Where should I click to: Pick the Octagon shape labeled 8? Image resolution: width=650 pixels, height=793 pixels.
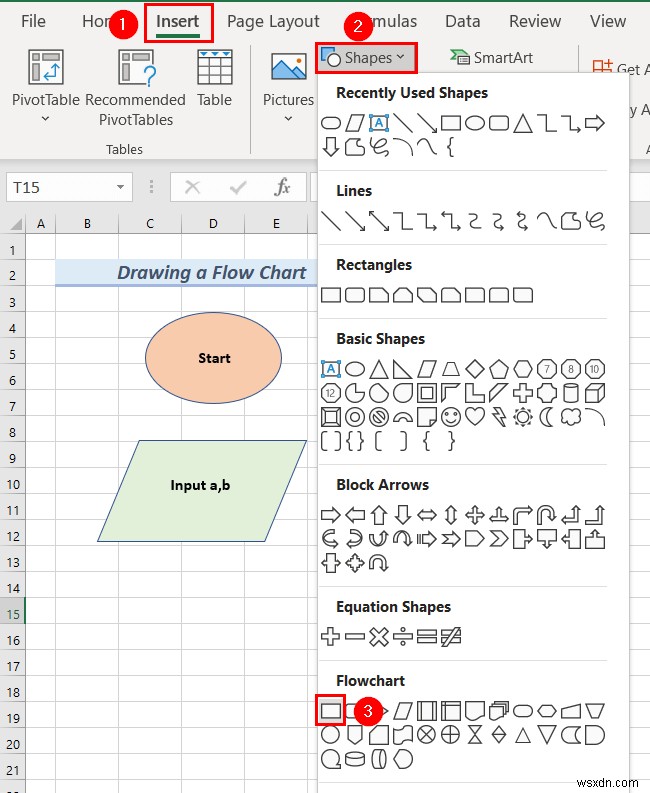(x=571, y=369)
